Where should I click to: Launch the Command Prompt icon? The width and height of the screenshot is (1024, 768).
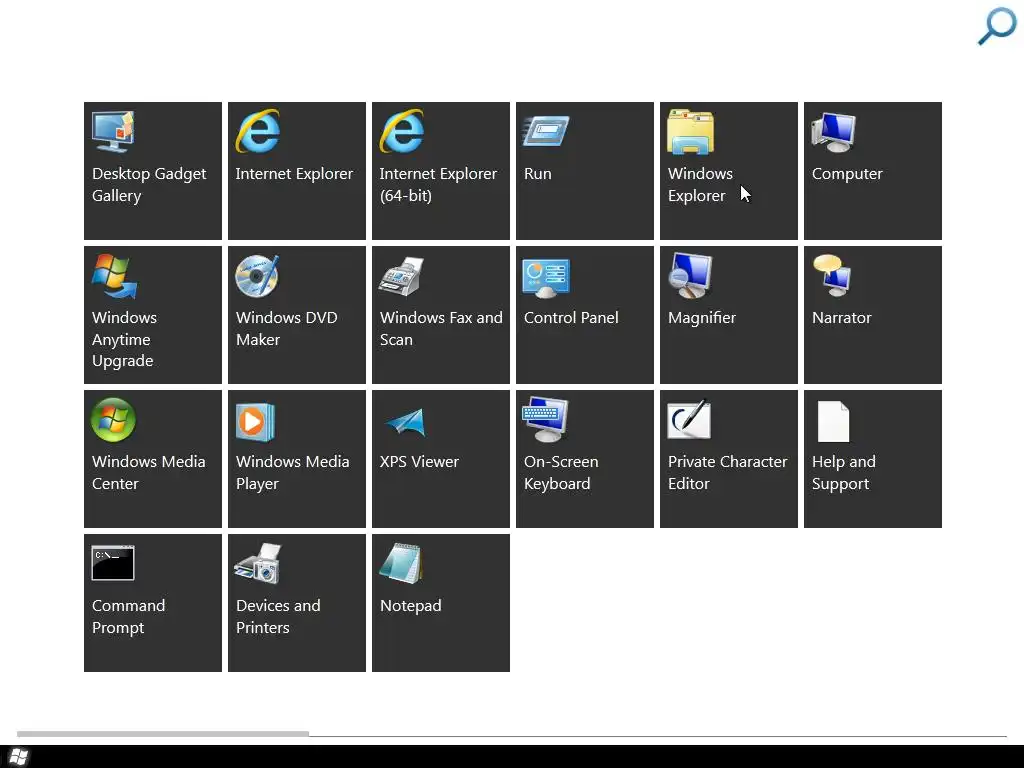pyautogui.click(x=113, y=563)
